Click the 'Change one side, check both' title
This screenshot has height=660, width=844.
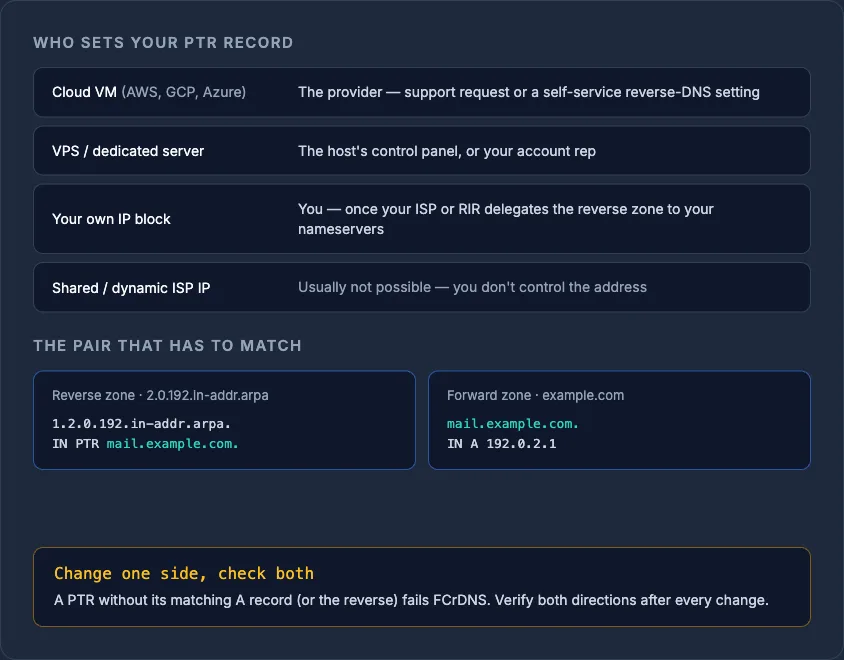point(184,573)
